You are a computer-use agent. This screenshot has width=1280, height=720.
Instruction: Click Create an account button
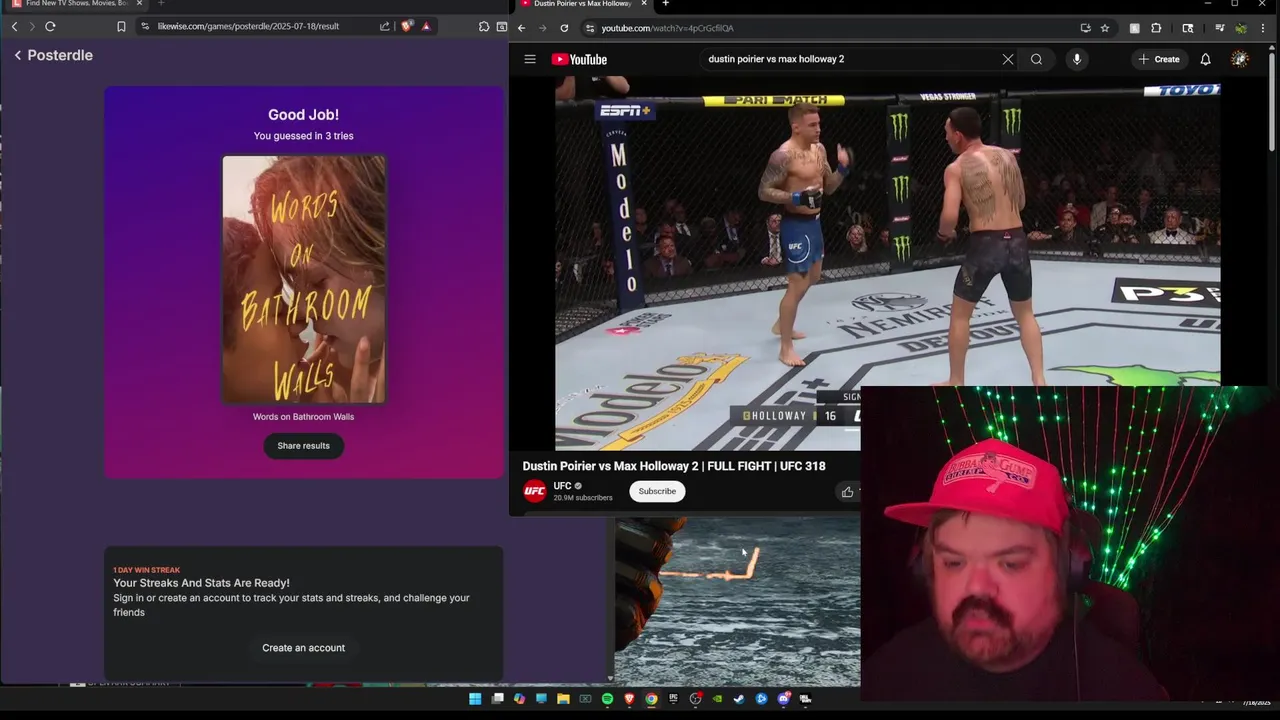point(303,648)
